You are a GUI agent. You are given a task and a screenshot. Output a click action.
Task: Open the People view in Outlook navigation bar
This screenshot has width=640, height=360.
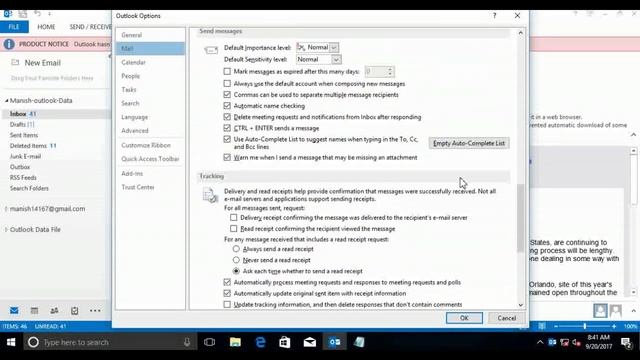coord(54,311)
